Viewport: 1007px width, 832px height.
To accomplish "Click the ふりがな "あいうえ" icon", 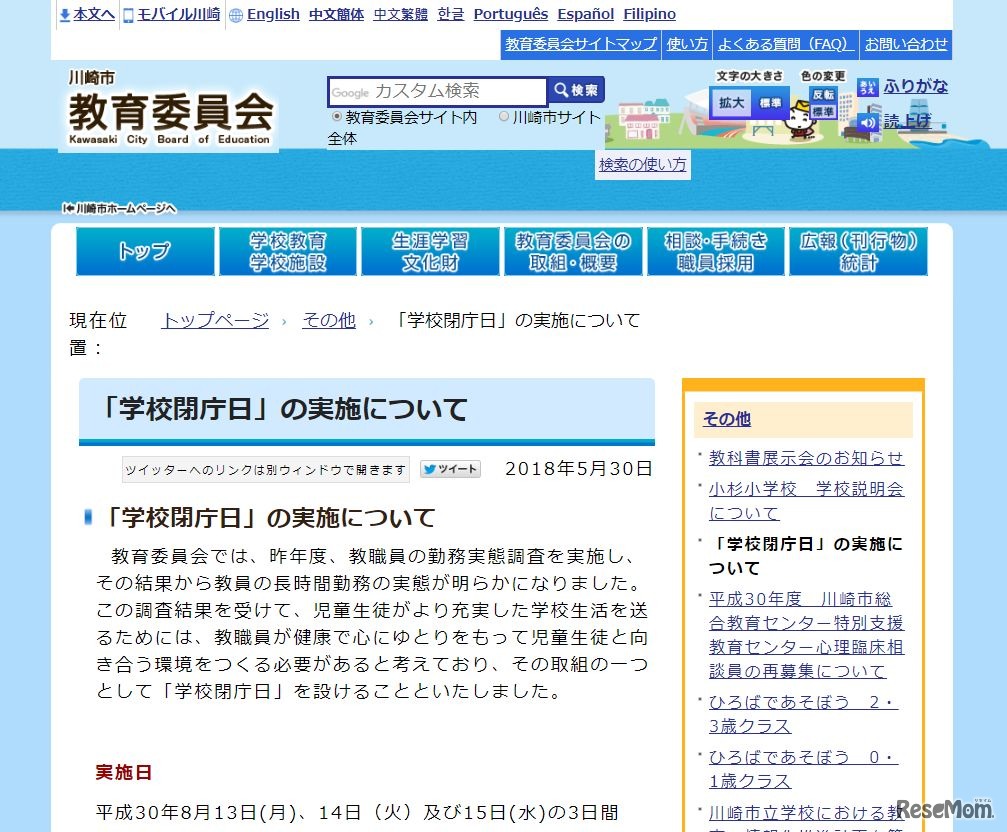I will (867, 86).
